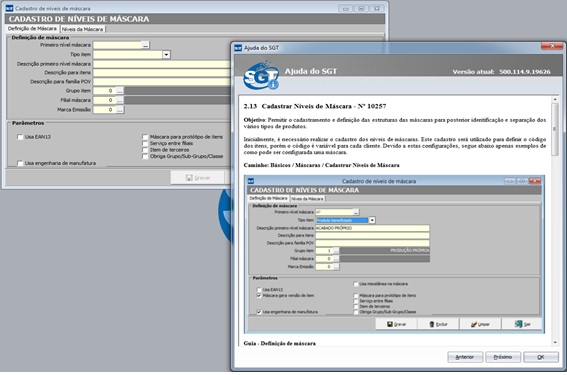This screenshot has width=567, height=375.
Task: Click the Descrição para itens field
Action: (x=162, y=73)
